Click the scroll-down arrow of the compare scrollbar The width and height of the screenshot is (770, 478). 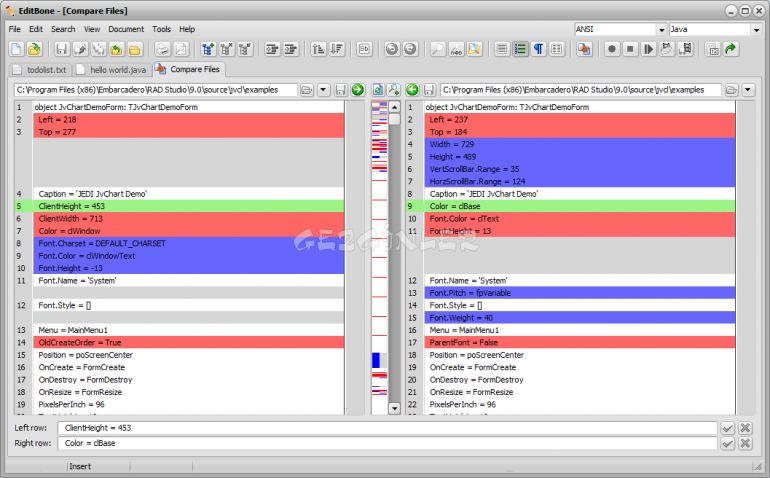394,408
